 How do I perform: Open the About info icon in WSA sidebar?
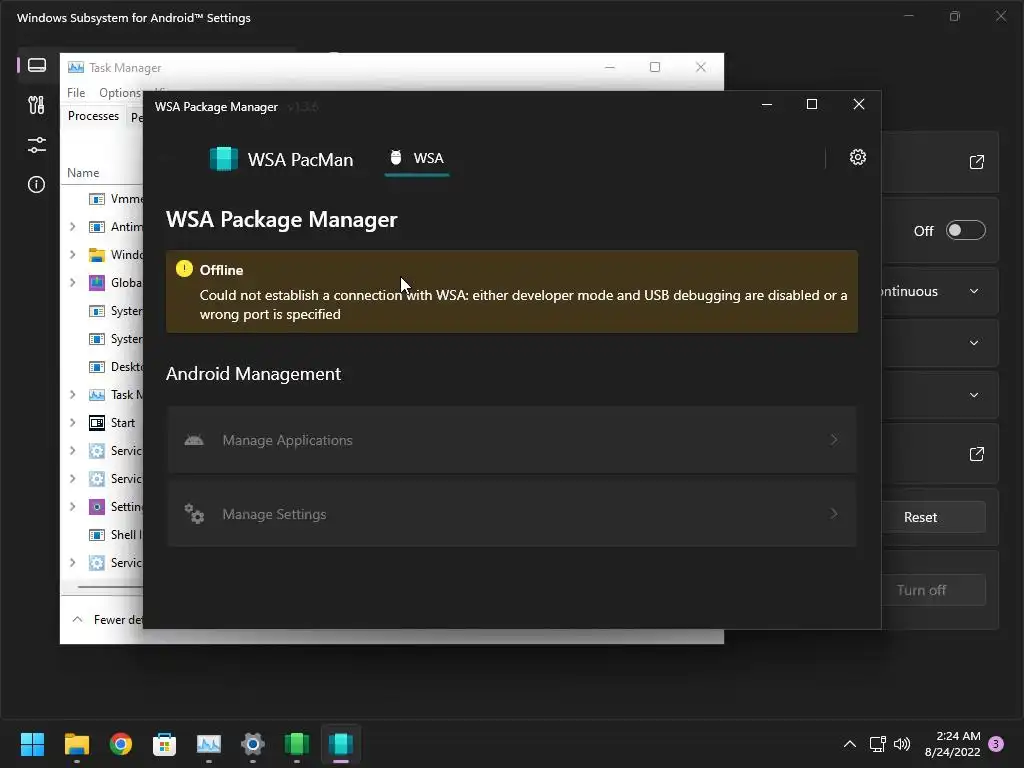[x=37, y=185]
